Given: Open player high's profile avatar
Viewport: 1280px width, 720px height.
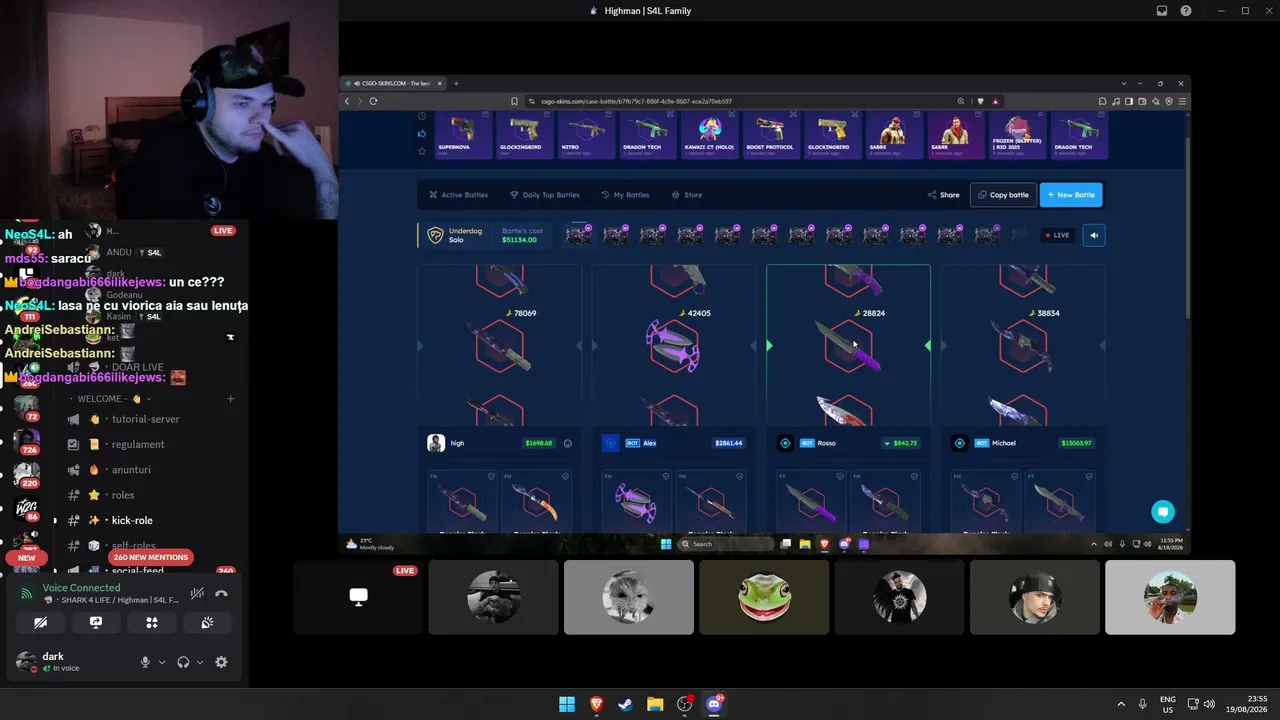Looking at the screenshot, I should pyautogui.click(x=436, y=443).
